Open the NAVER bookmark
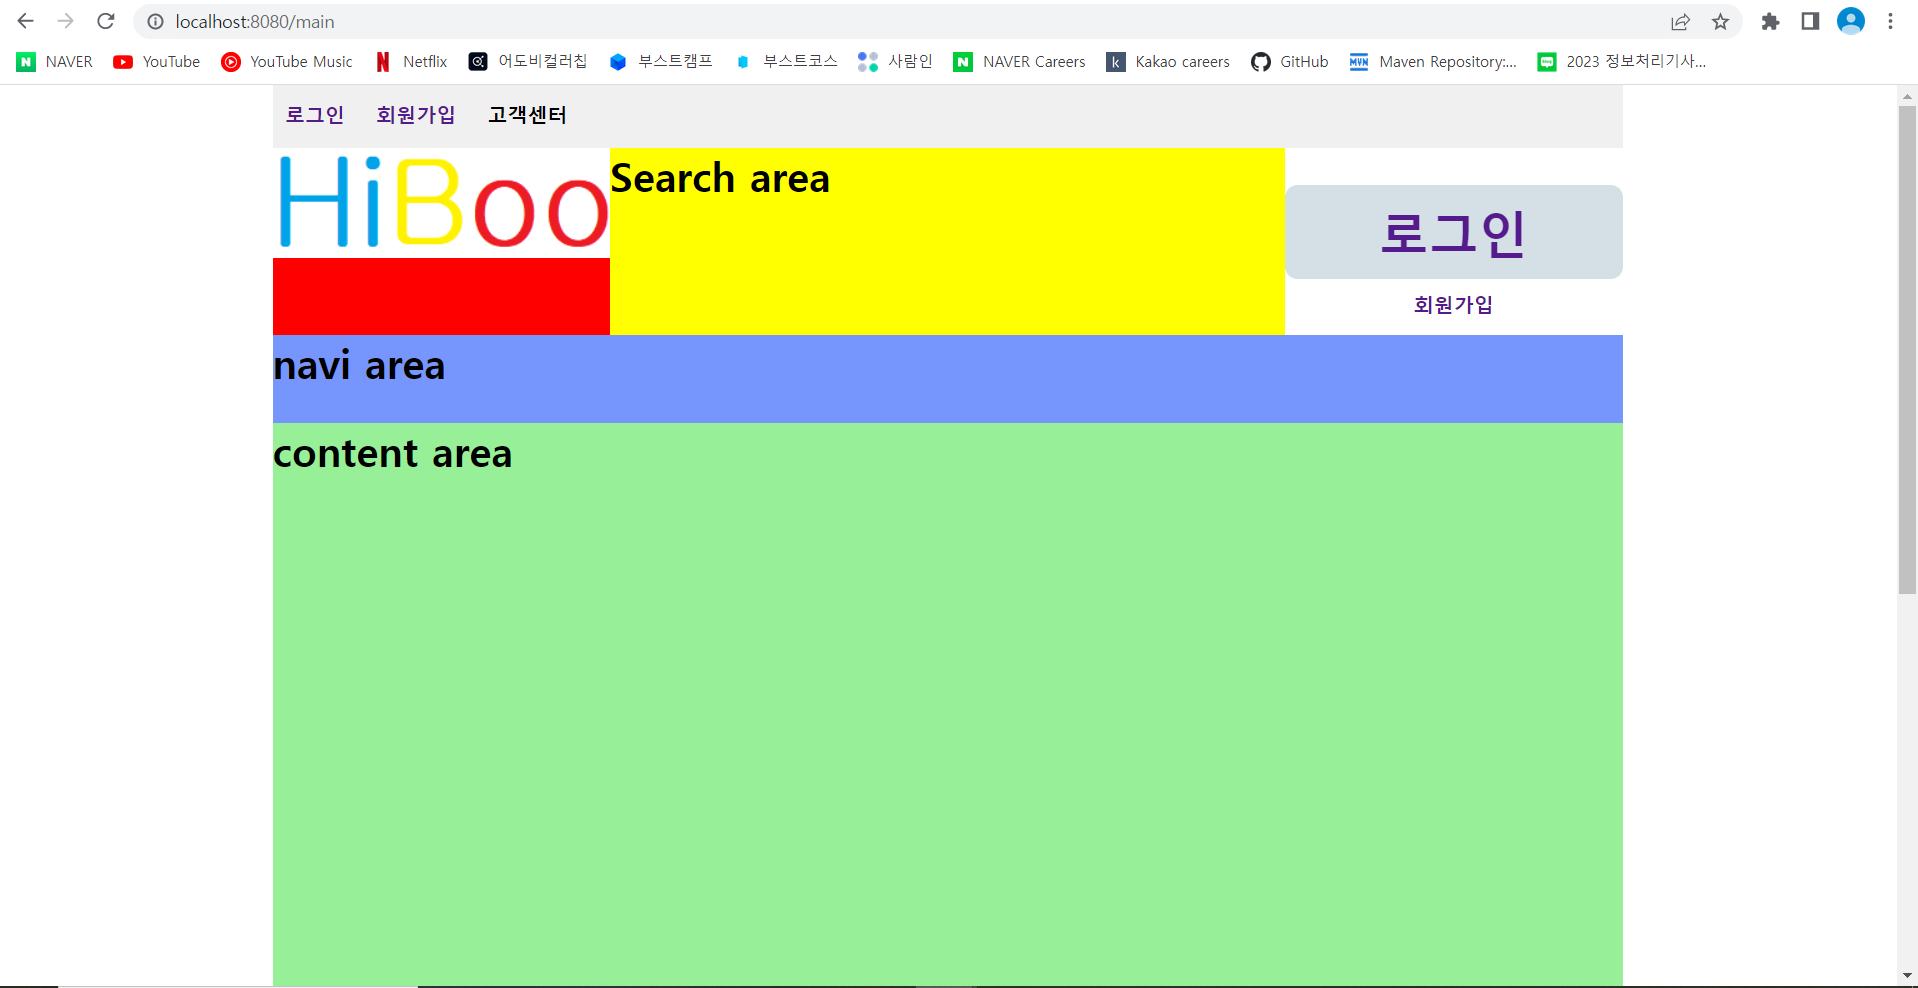Screen dimensions: 1918x988 click(55, 62)
